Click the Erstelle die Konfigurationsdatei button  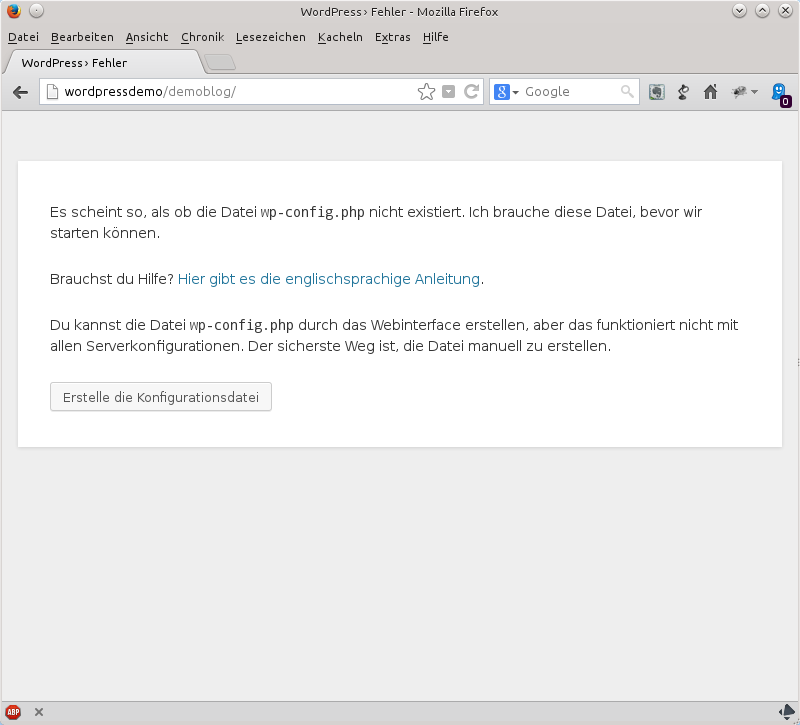tap(161, 397)
